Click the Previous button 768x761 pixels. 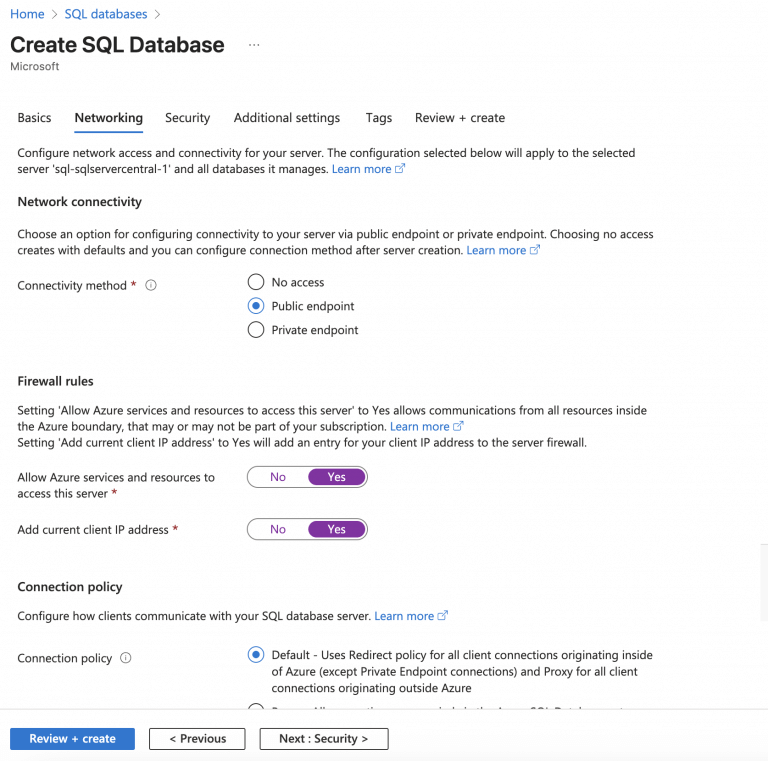(197, 739)
